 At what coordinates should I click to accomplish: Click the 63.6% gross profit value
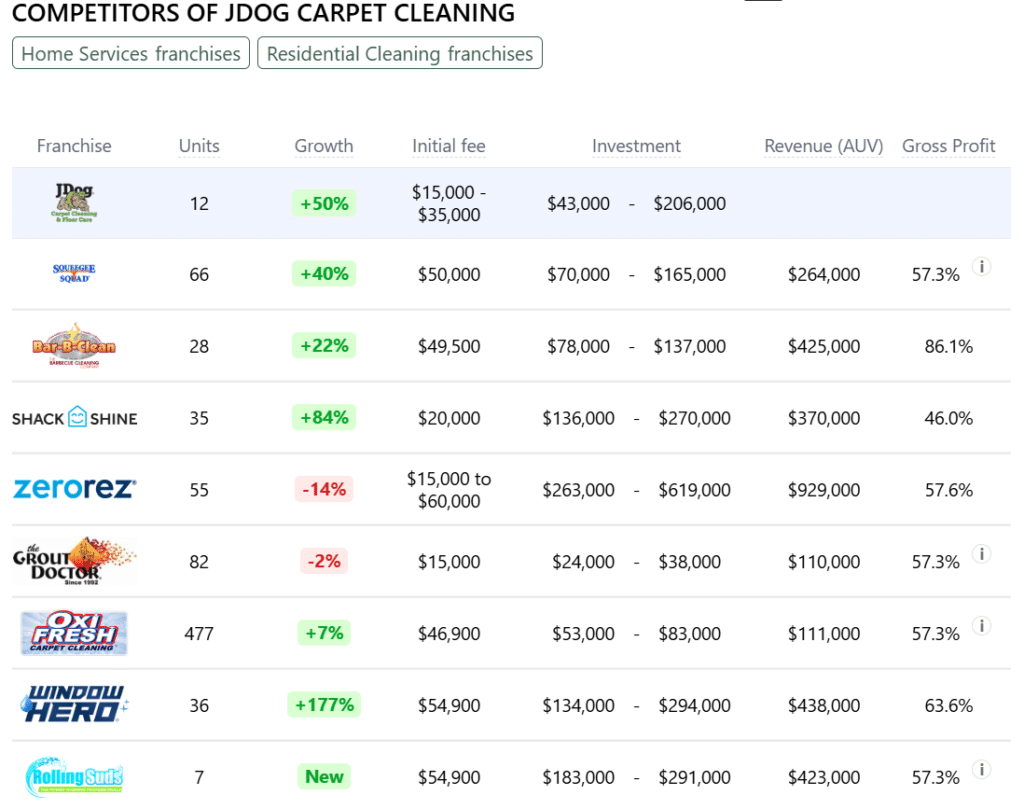coord(948,705)
